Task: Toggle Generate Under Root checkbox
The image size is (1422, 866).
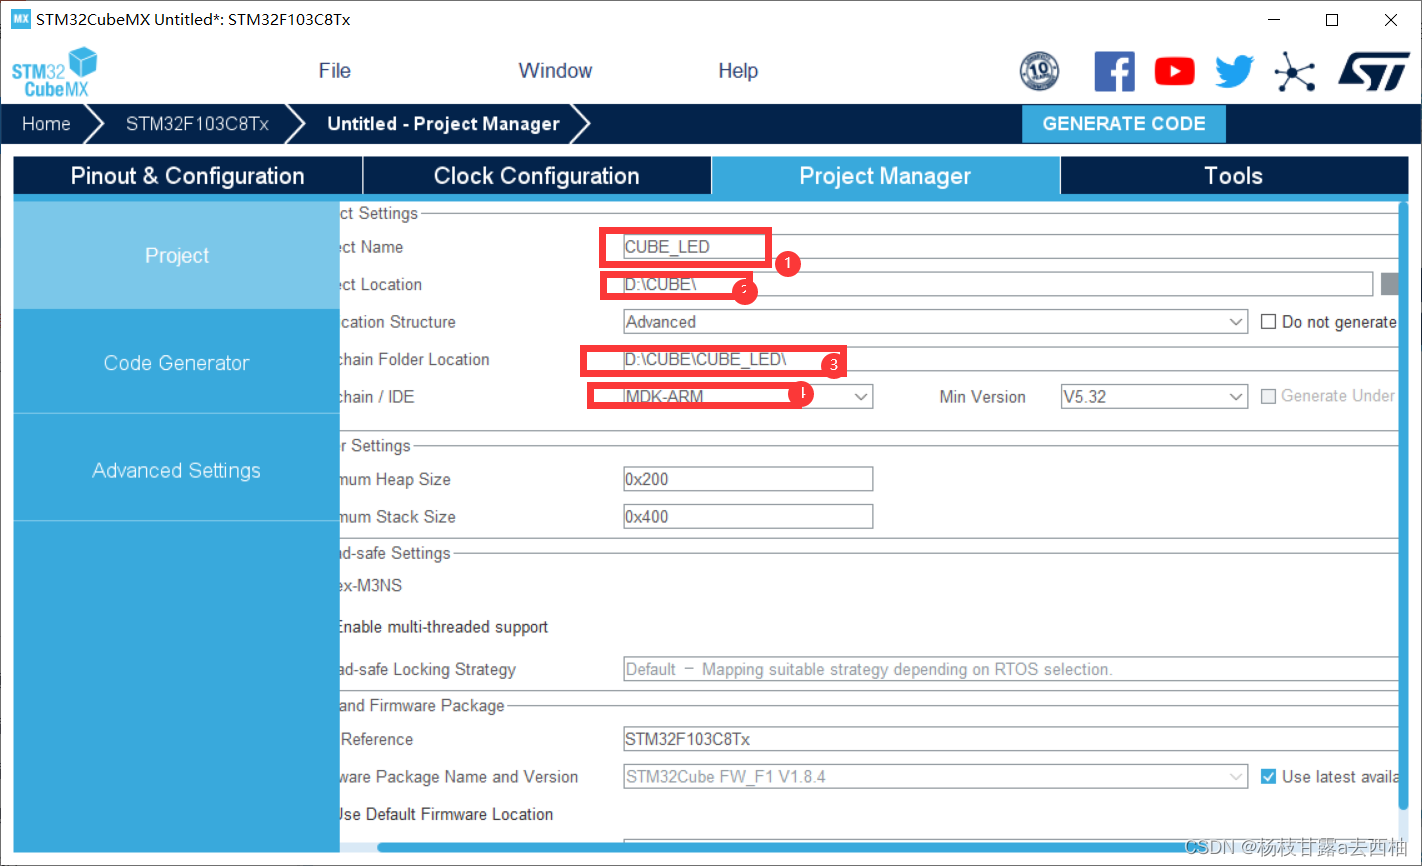Action: click(1268, 396)
